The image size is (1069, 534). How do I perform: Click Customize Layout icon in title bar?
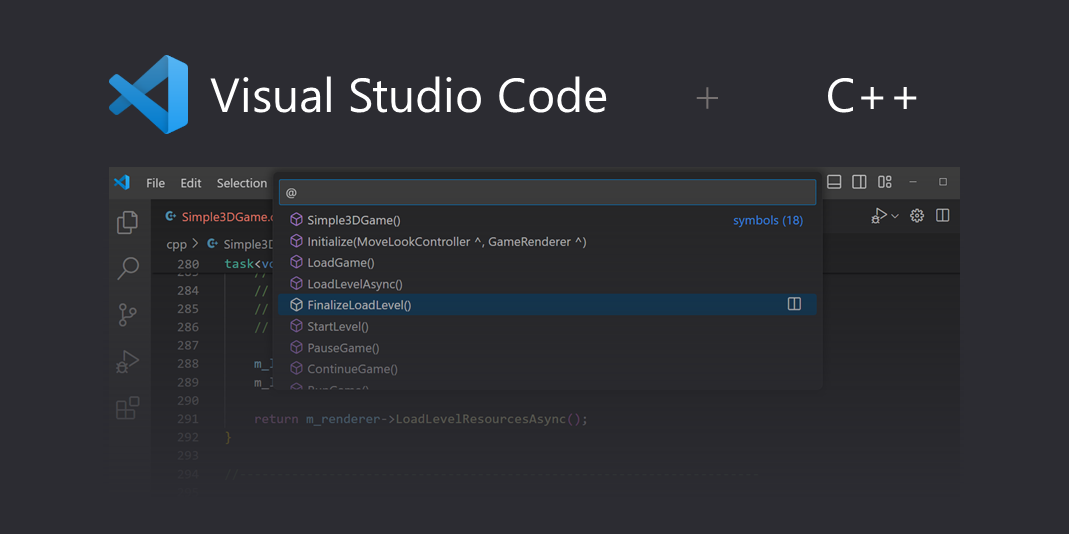tap(885, 182)
